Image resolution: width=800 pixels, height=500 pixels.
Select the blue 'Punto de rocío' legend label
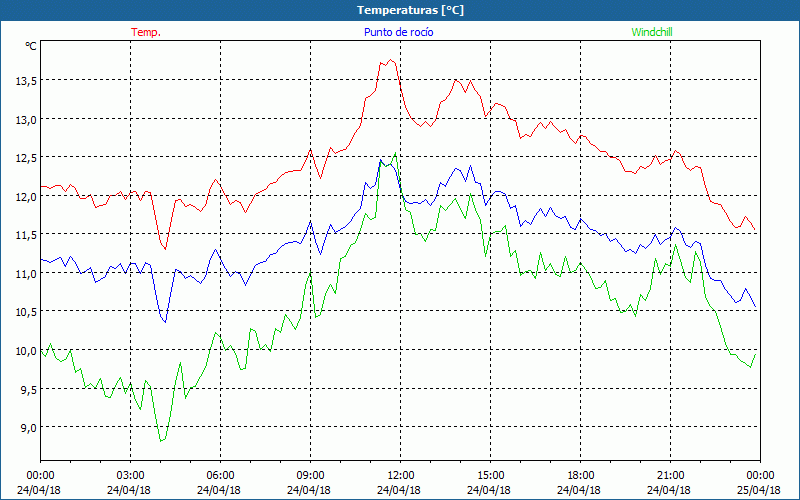398,32
